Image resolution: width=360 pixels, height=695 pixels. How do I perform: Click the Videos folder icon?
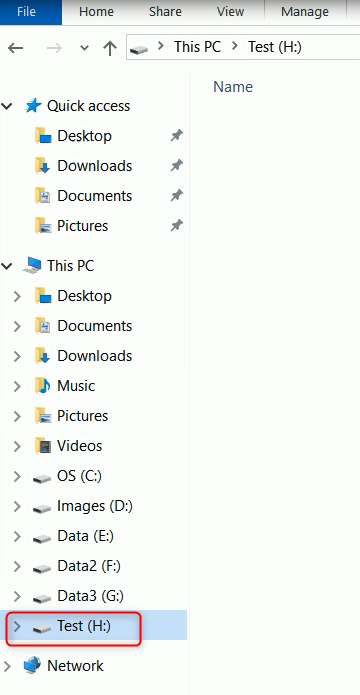point(43,445)
